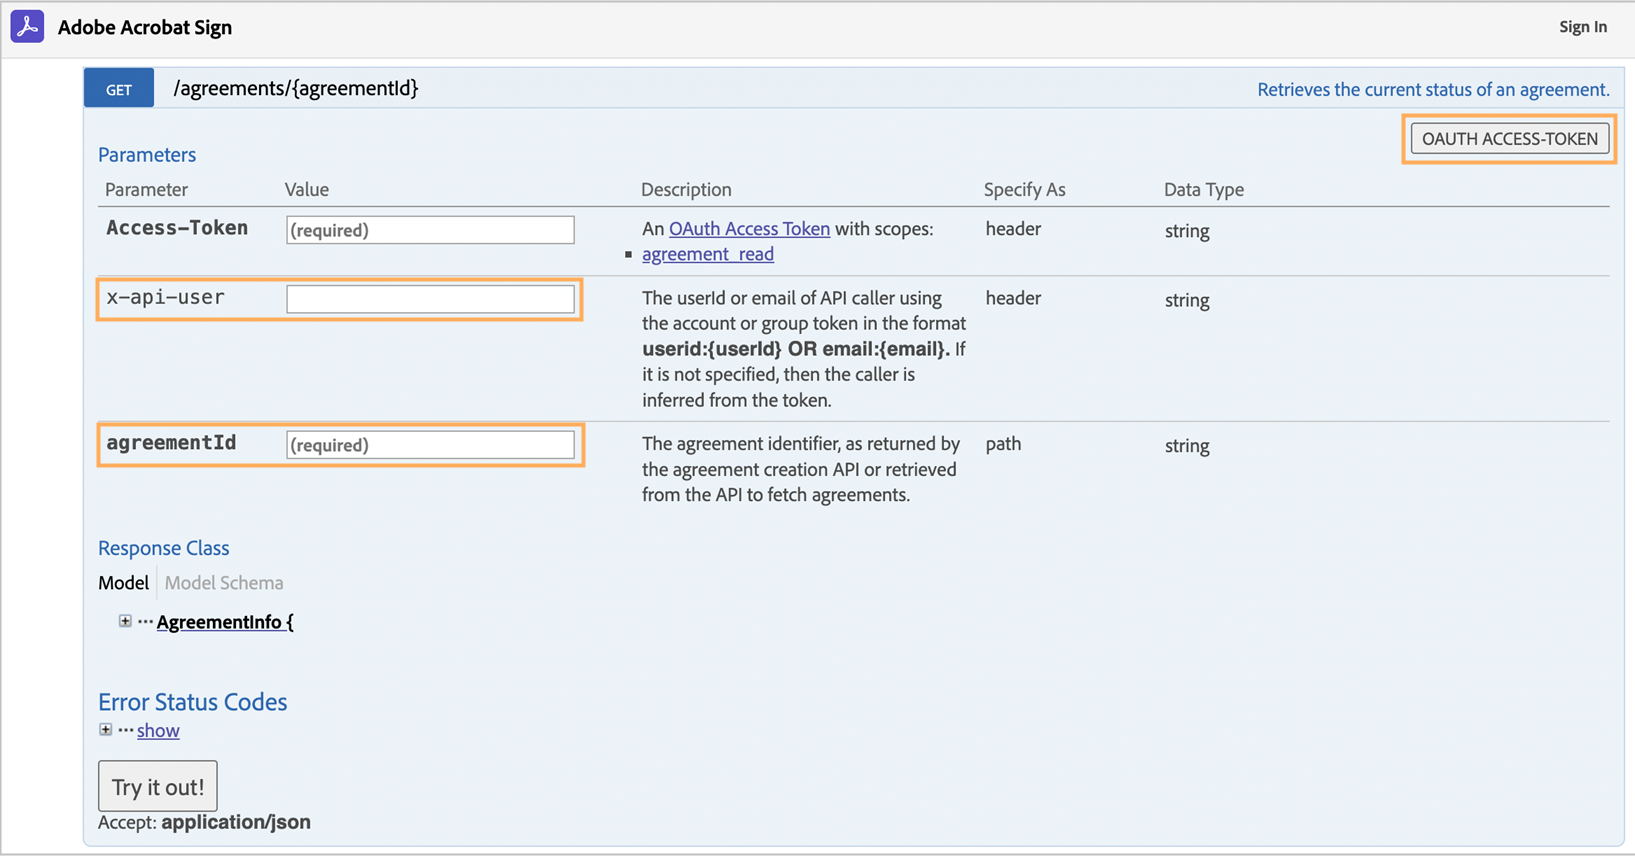Image resolution: width=1635 pixels, height=856 pixels.
Task: Follow the agreement_read scope link
Action: point(707,254)
